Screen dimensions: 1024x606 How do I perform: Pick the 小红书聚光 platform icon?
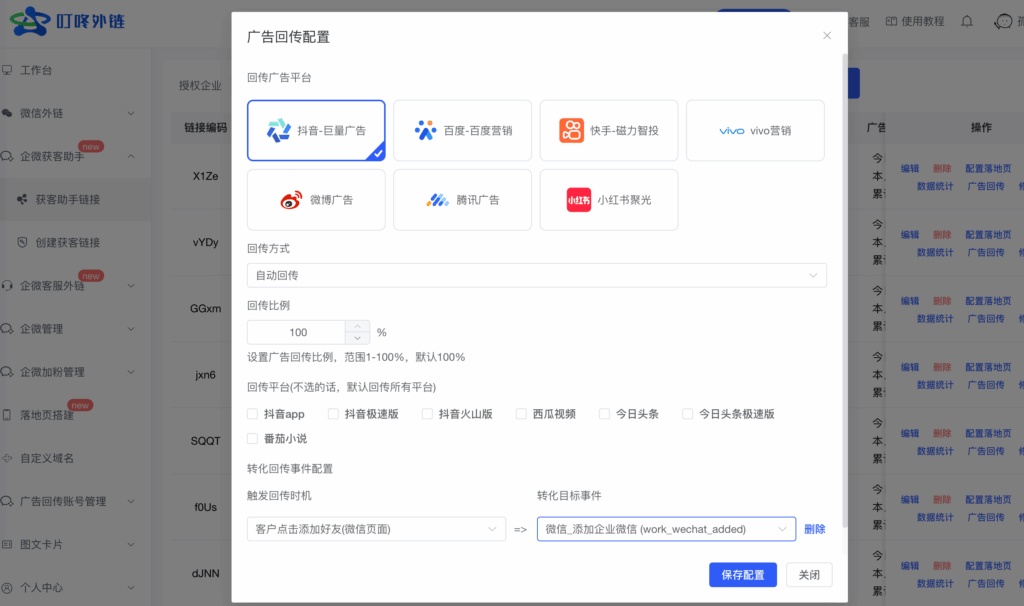pos(579,200)
